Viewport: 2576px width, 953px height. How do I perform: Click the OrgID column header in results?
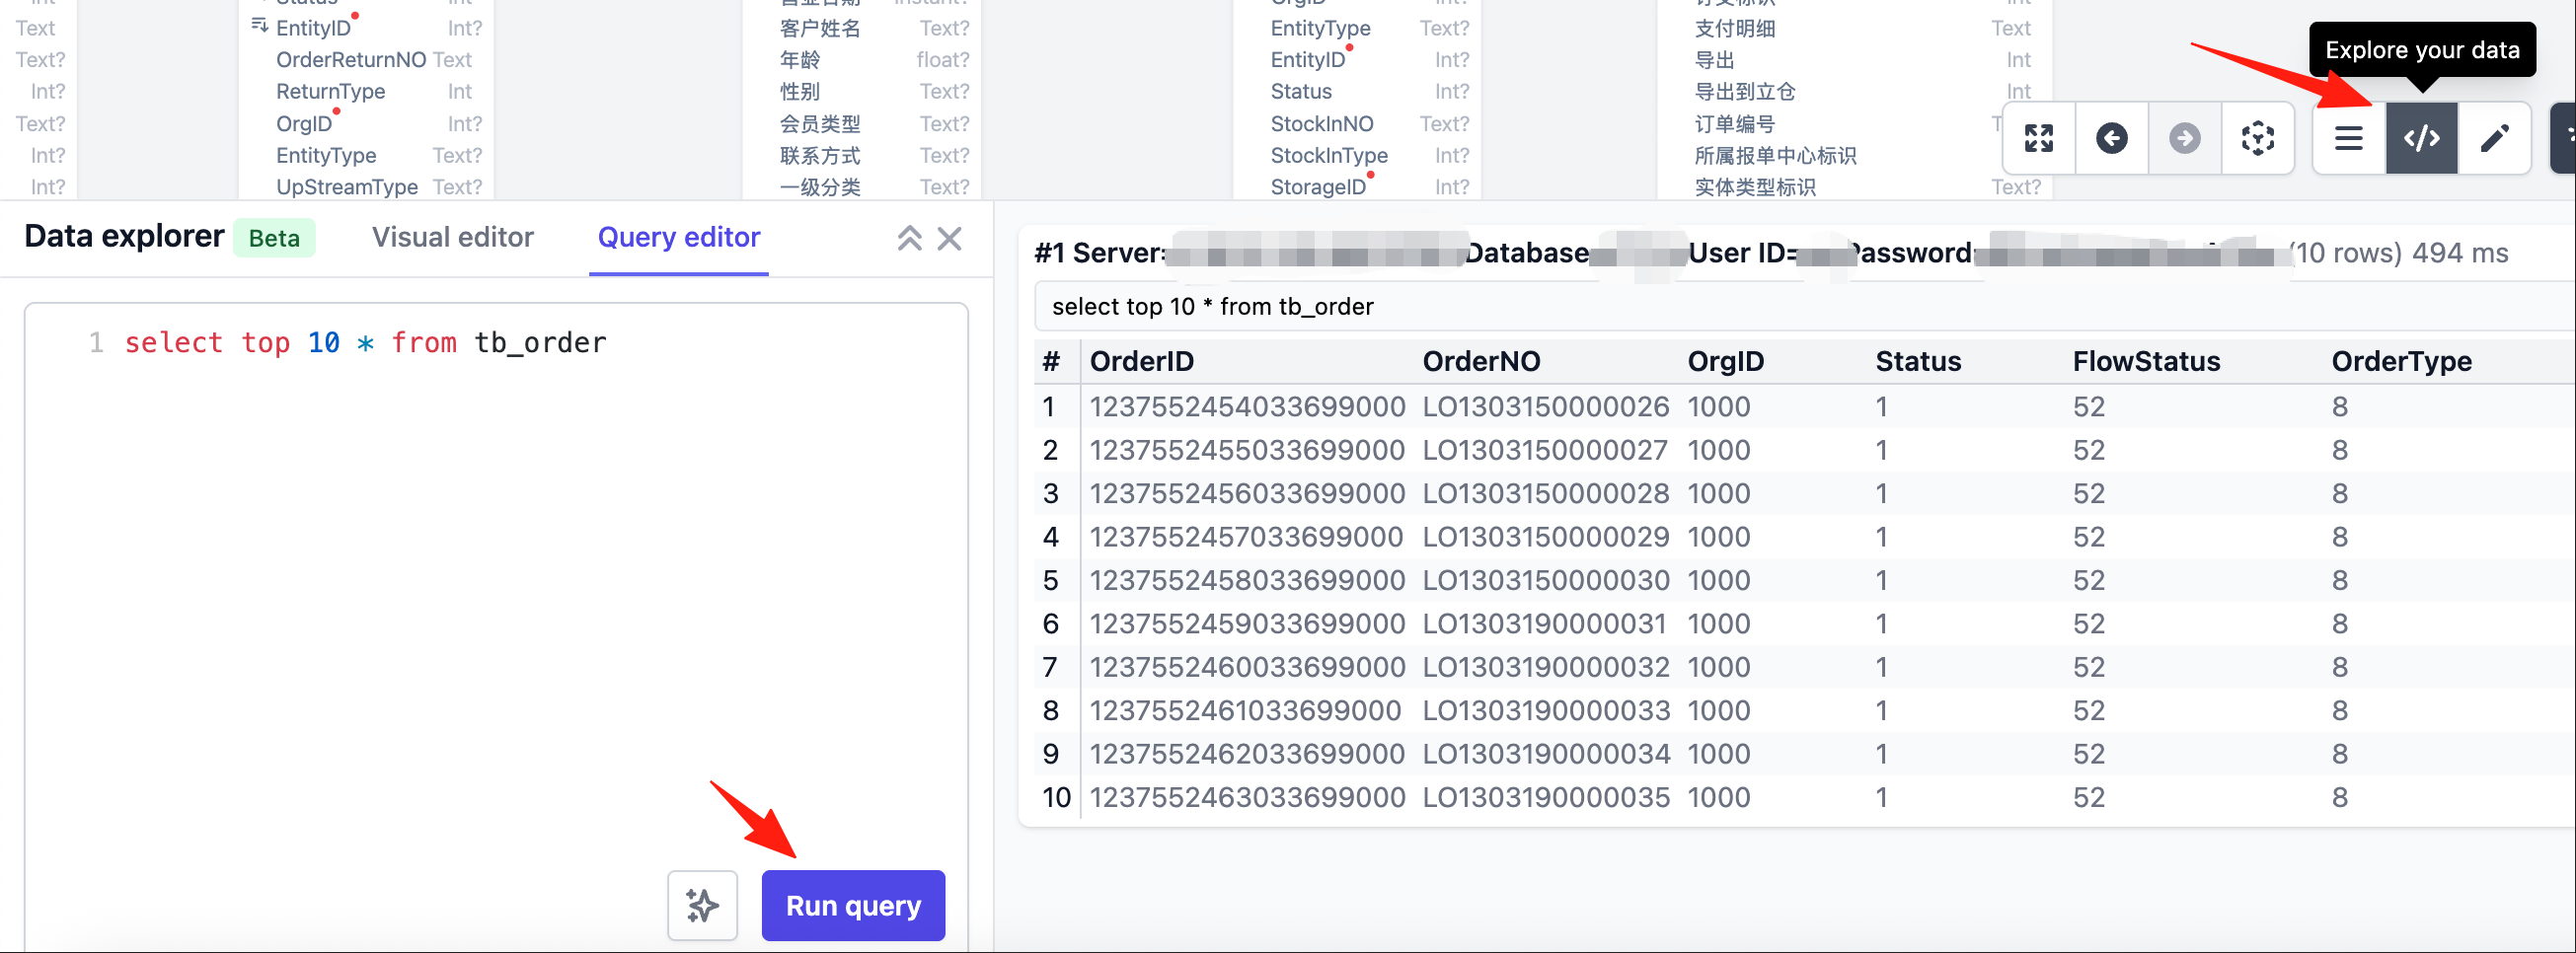(x=1725, y=361)
